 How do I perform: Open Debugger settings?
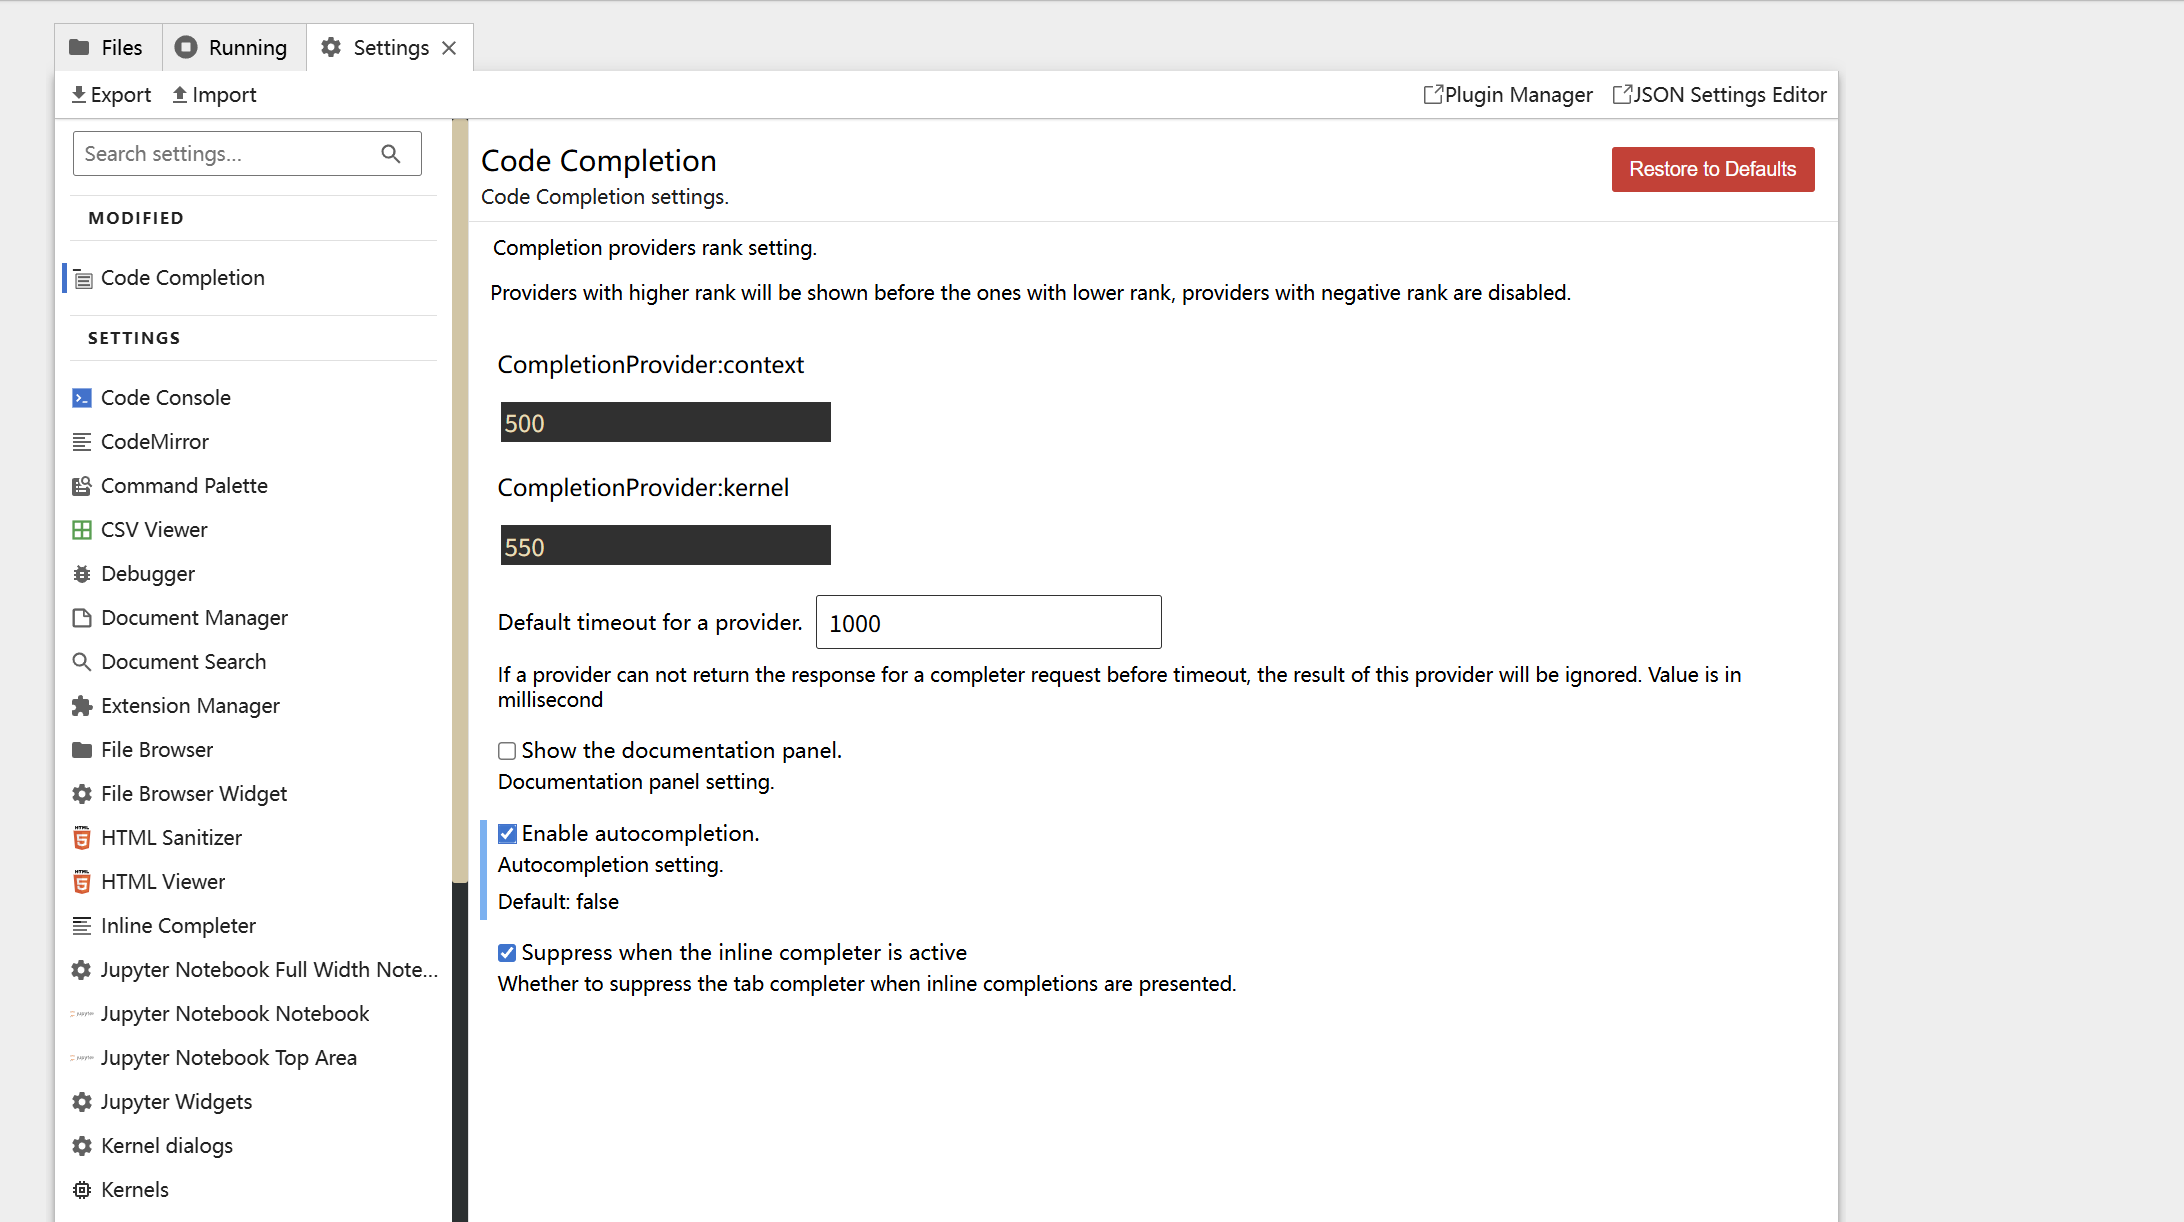(x=148, y=574)
